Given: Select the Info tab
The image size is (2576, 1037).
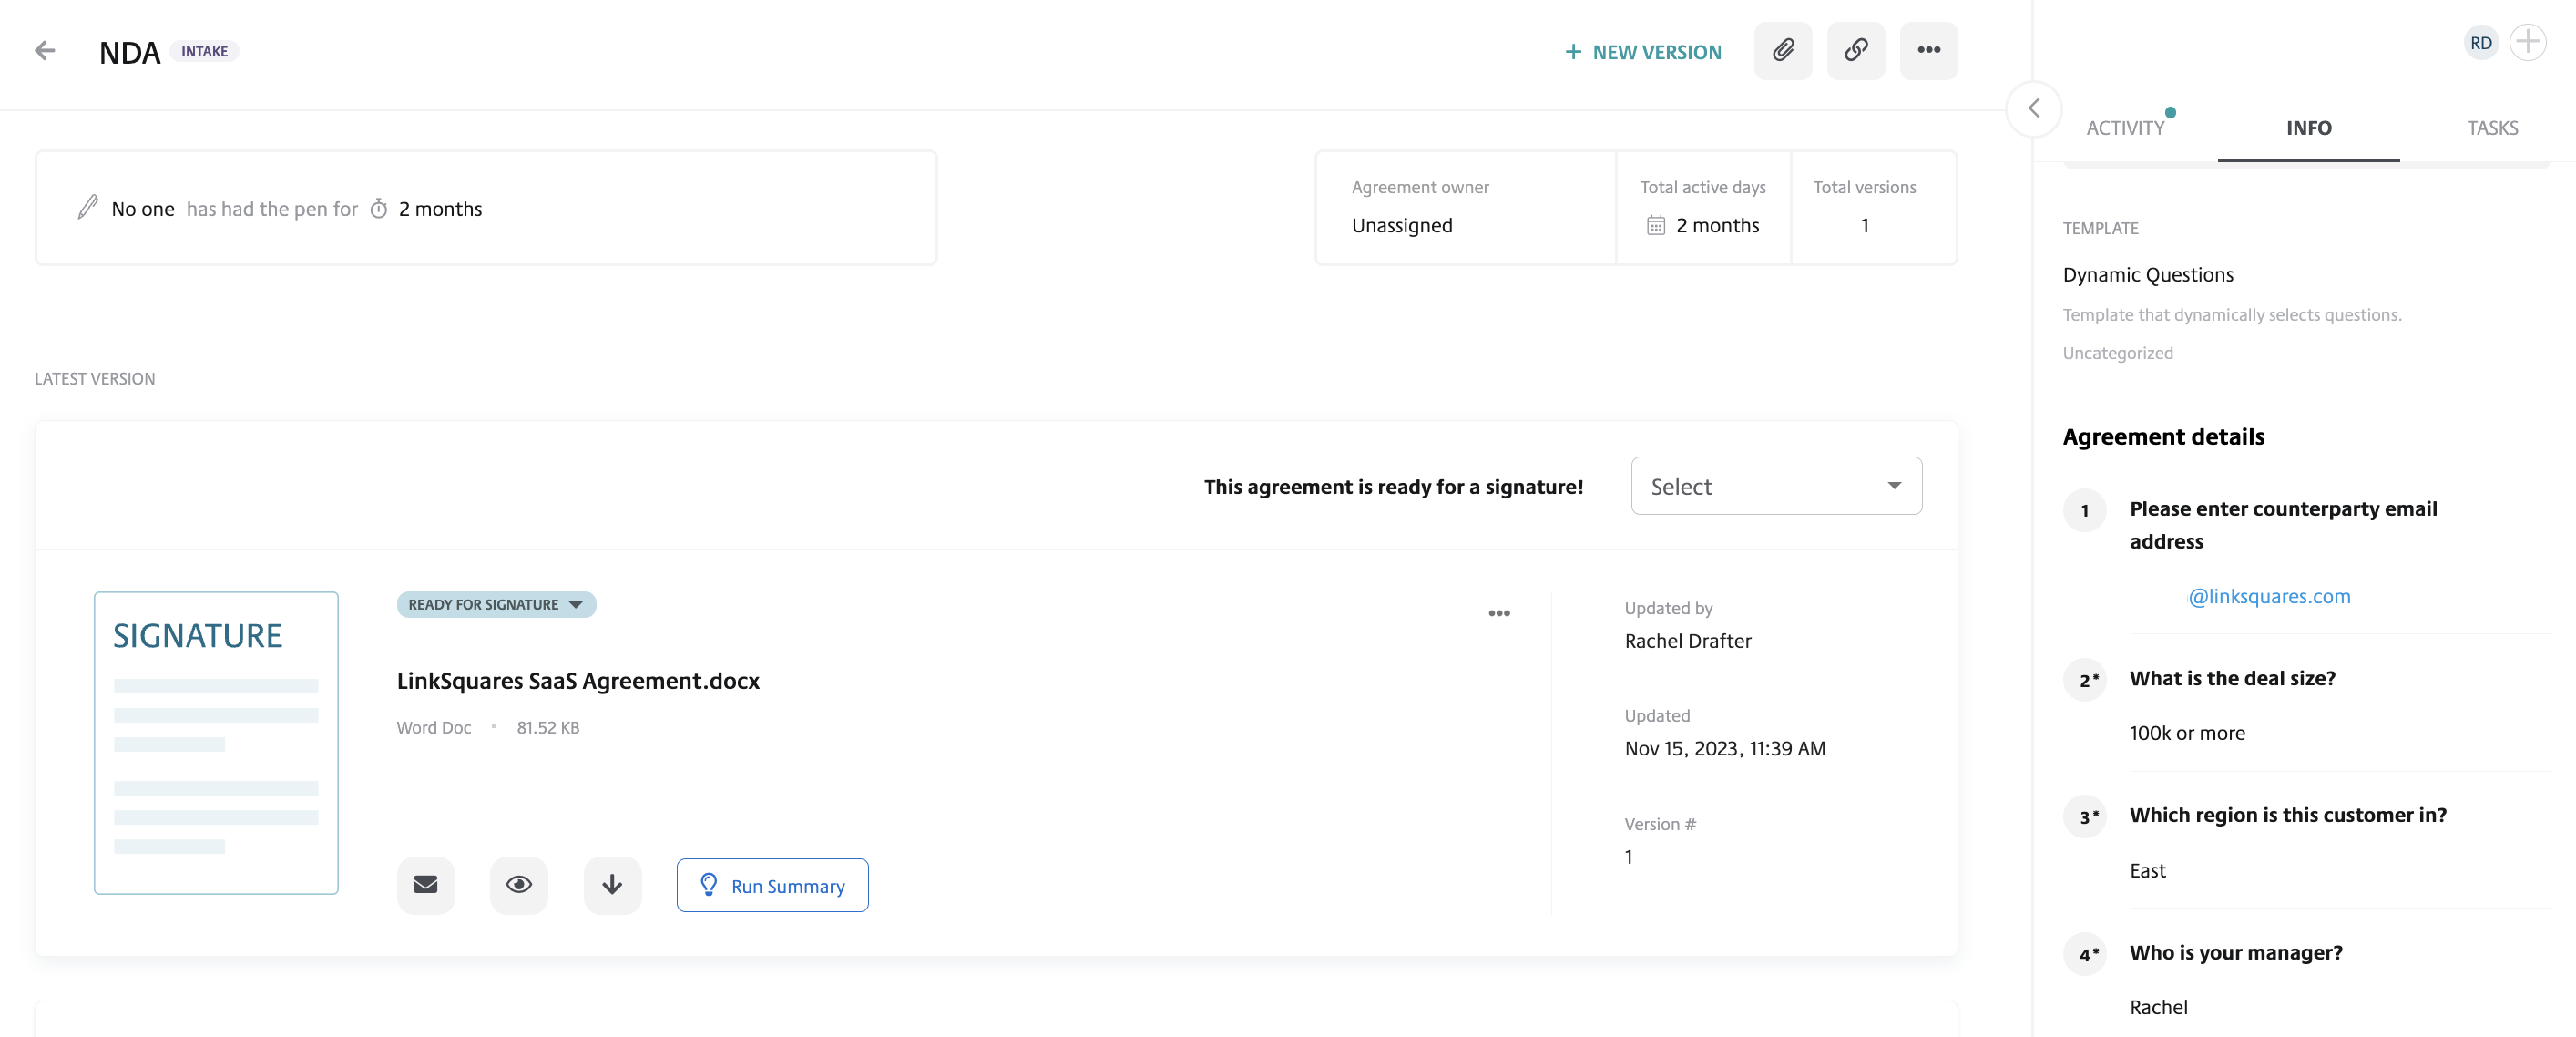Looking at the screenshot, I should (x=2308, y=128).
